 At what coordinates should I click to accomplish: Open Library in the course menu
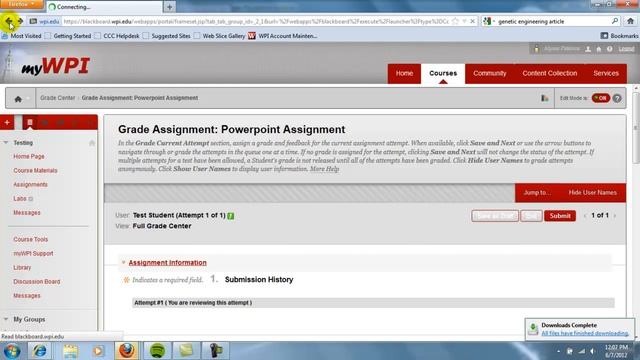pyautogui.click(x=22, y=268)
